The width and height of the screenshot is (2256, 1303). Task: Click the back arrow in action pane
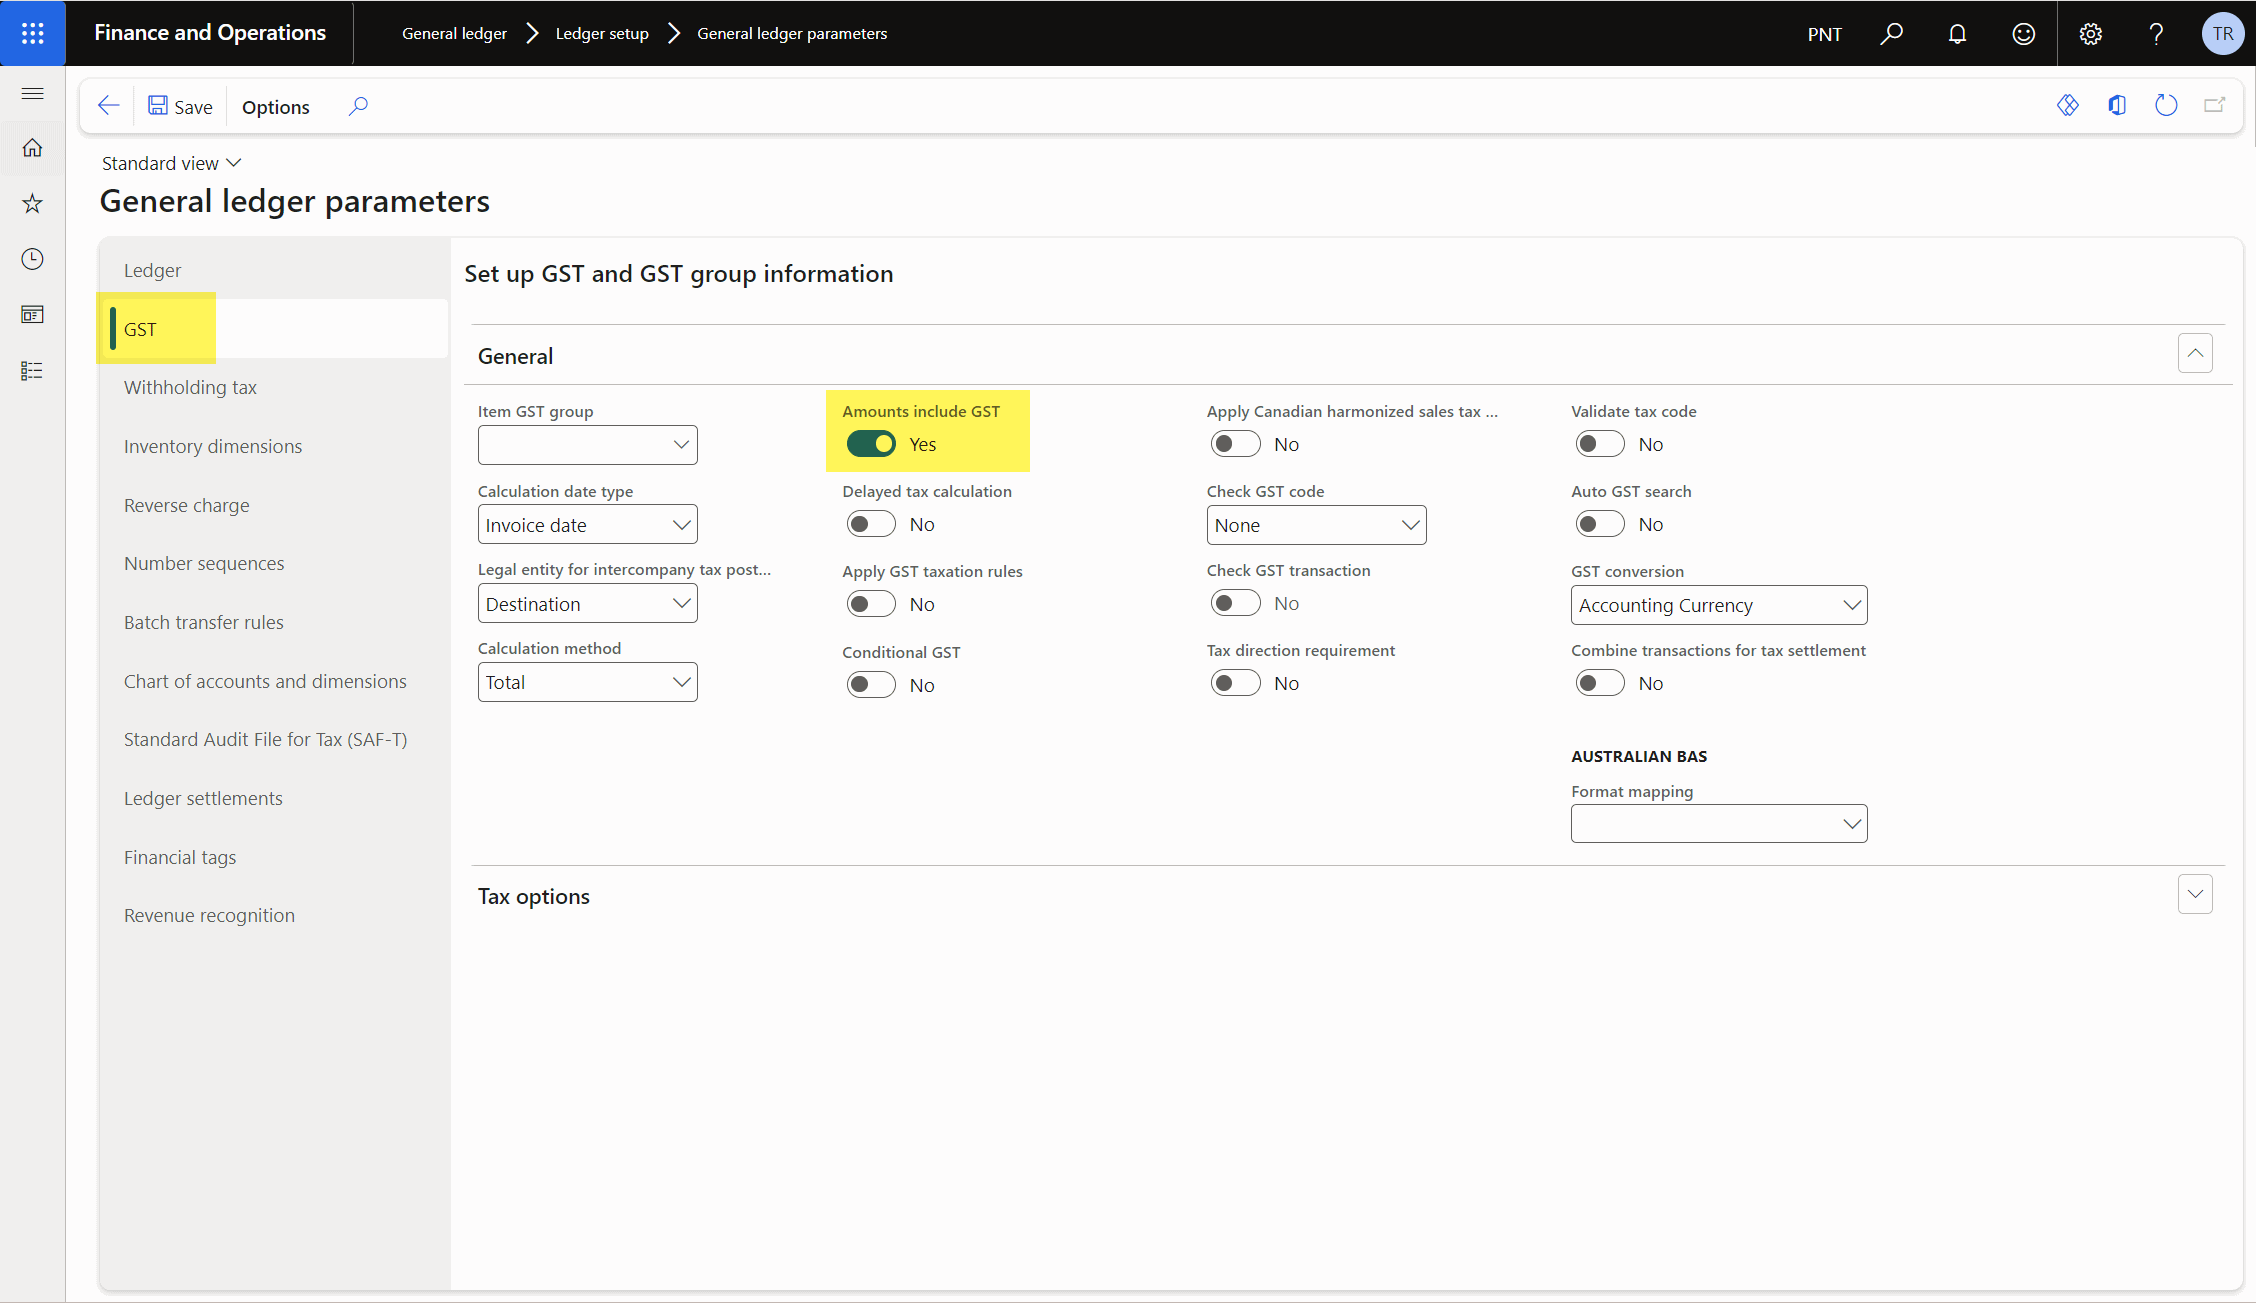point(108,106)
